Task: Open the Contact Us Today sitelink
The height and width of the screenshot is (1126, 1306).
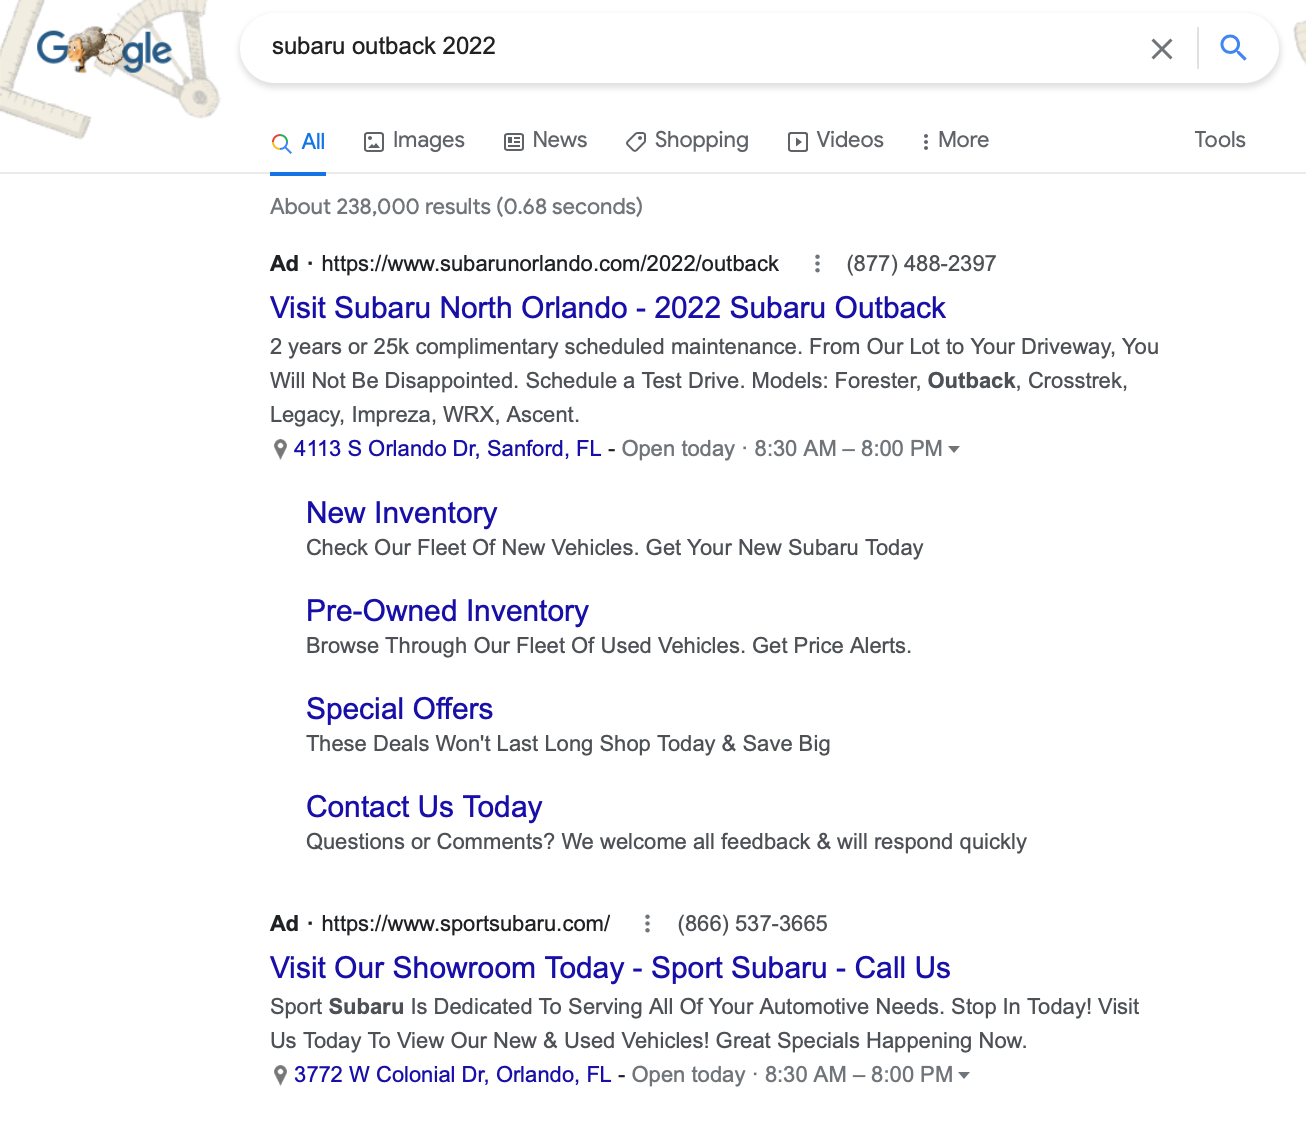Action: point(424,807)
